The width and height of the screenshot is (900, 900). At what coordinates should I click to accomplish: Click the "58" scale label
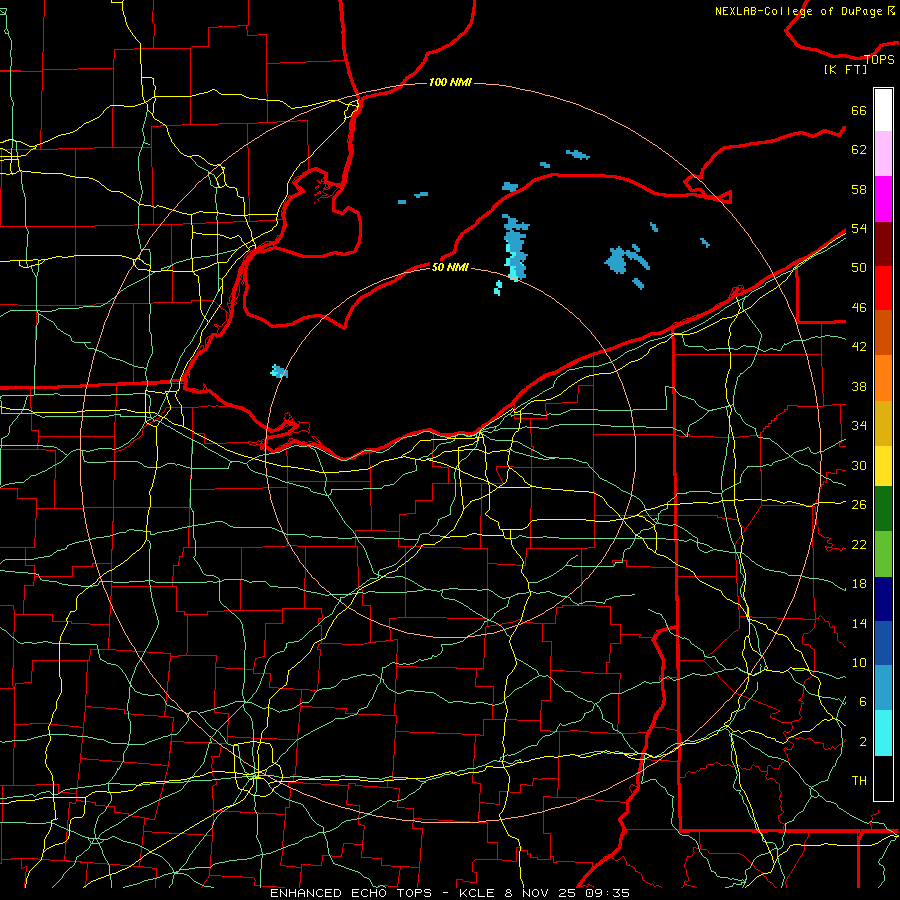pos(859,189)
